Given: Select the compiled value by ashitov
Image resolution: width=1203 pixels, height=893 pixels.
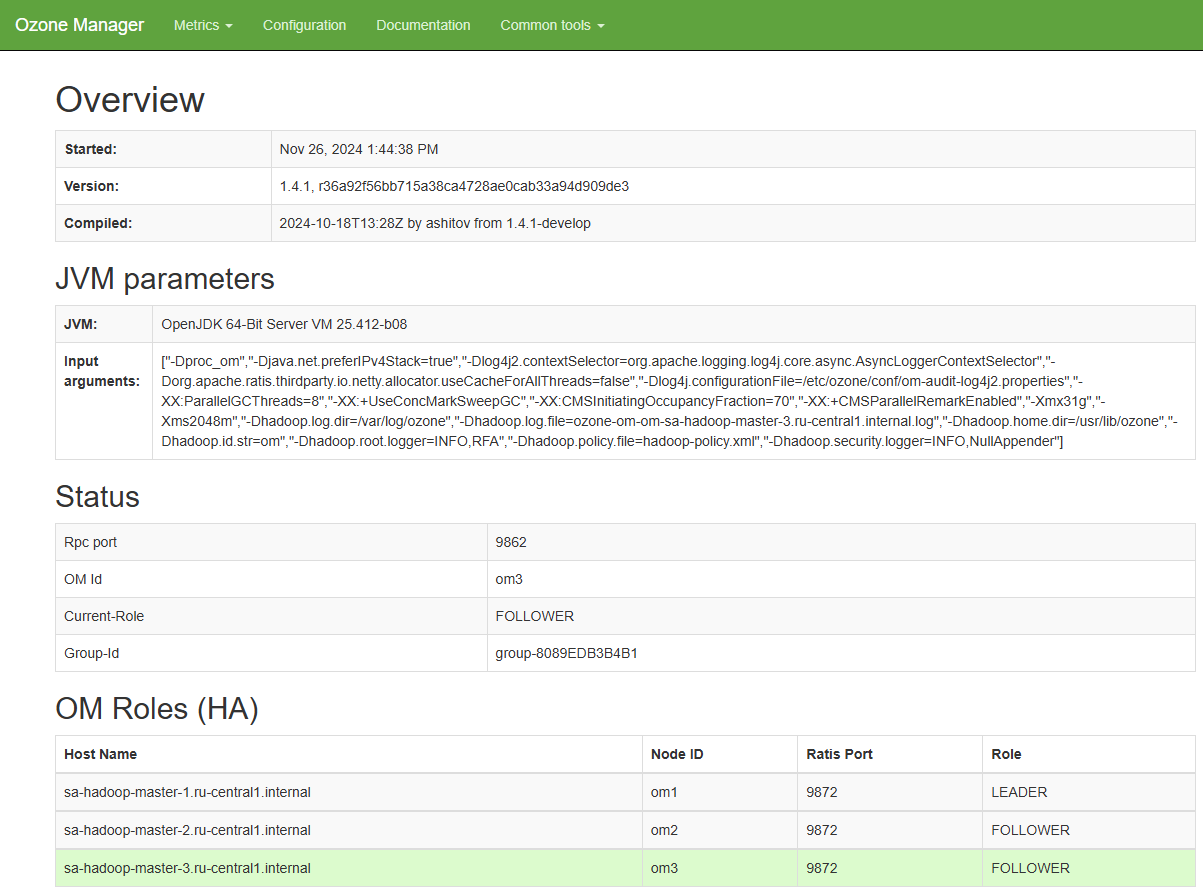Looking at the screenshot, I should 435,223.
